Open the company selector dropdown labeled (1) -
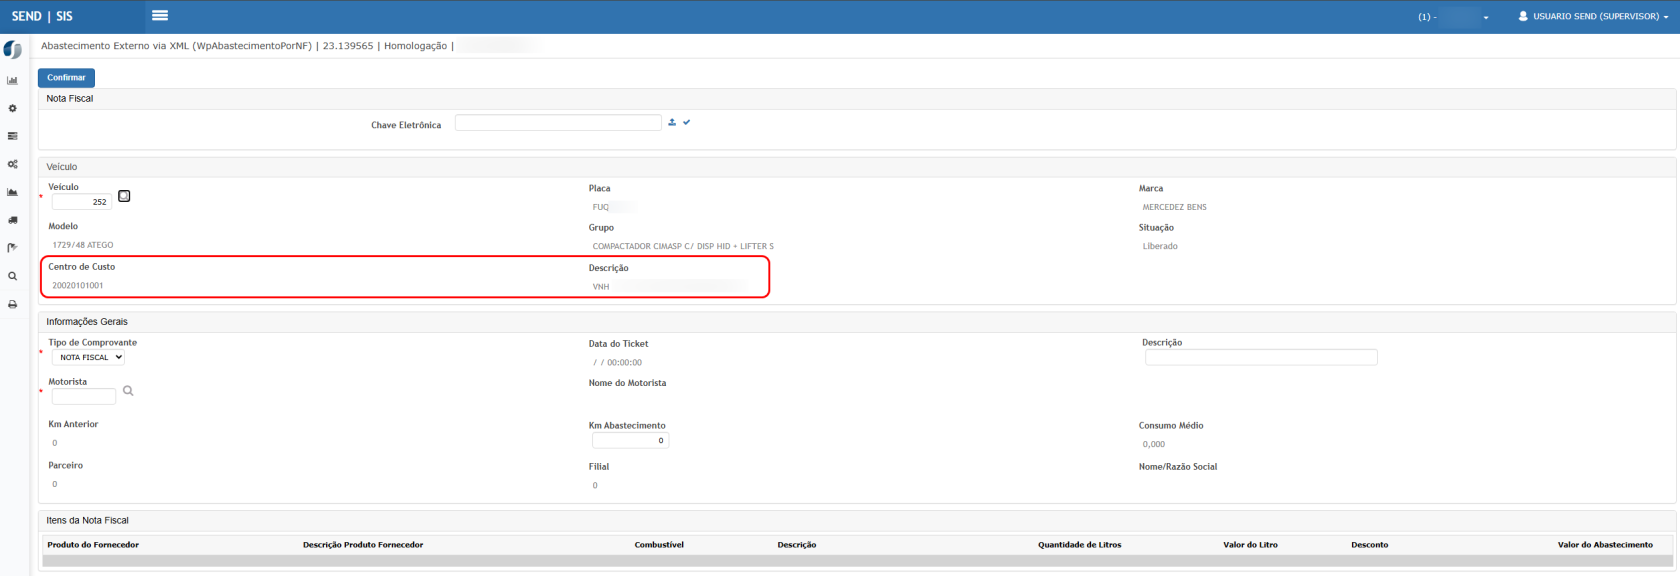Image resolution: width=1680 pixels, height=576 pixels. pos(1453,17)
